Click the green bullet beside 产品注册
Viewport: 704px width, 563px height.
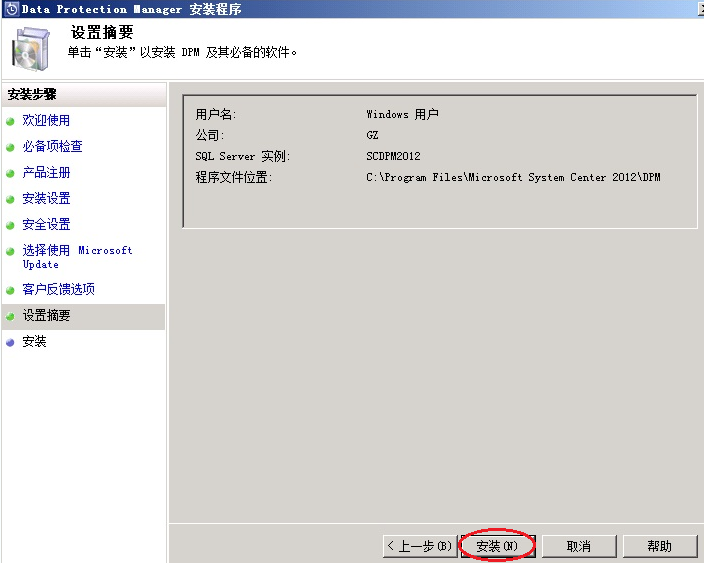(10, 173)
